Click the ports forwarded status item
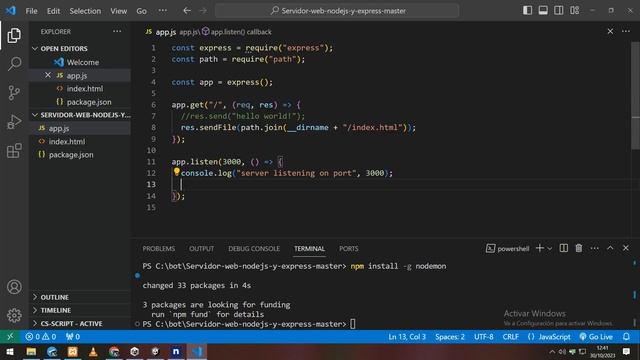Viewport: 640px width, 360px height. tap(73, 337)
